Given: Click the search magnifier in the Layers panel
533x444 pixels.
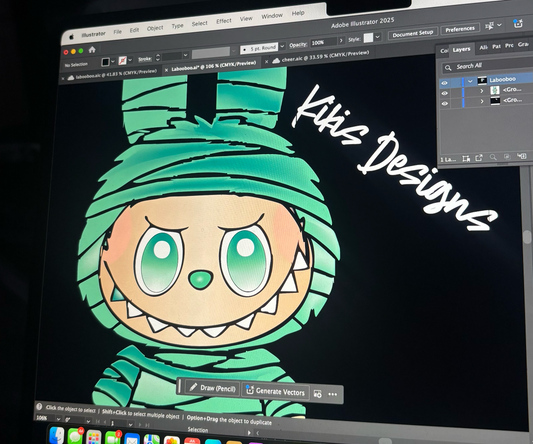Looking at the screenshot, I should 448,68.
